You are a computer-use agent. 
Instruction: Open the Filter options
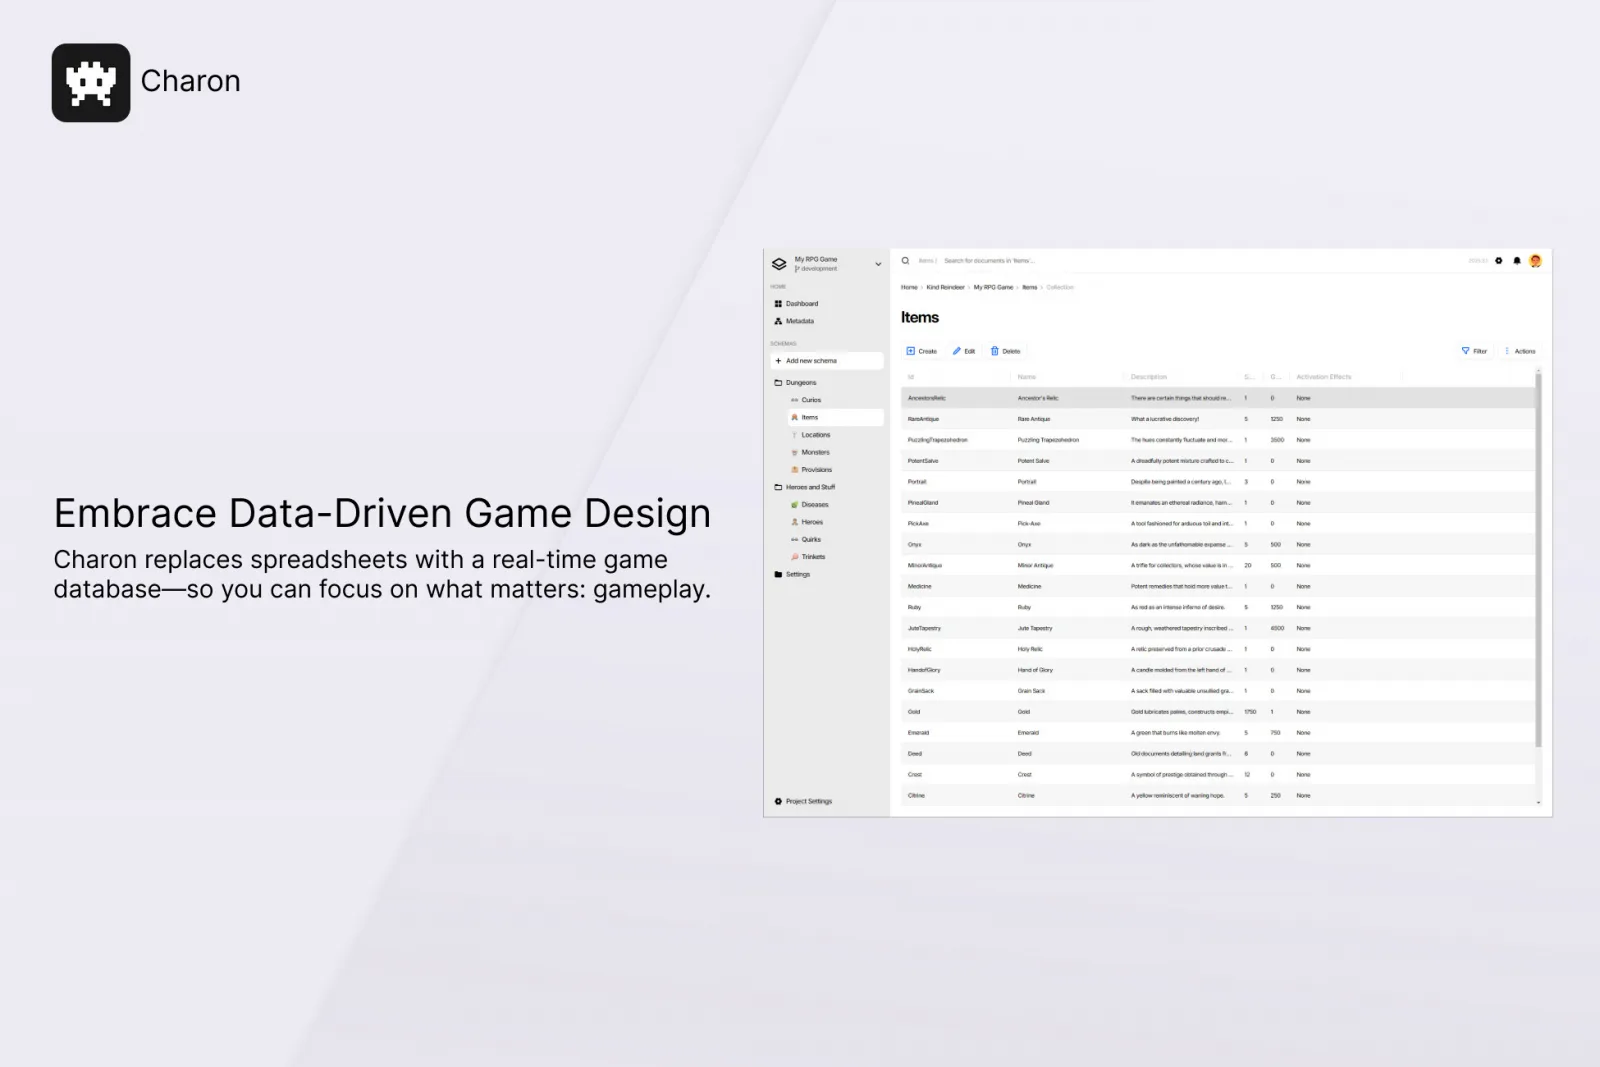[x=1474, y=351]
